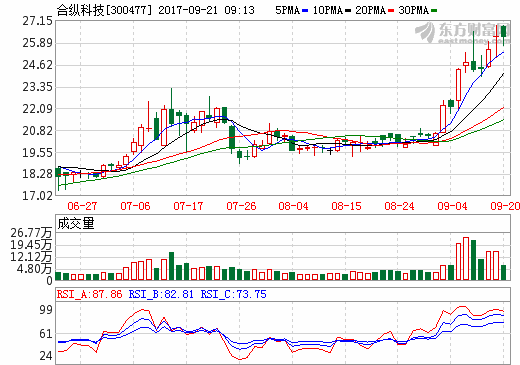Click the 20.82 price axis label

tap(37, 131)
